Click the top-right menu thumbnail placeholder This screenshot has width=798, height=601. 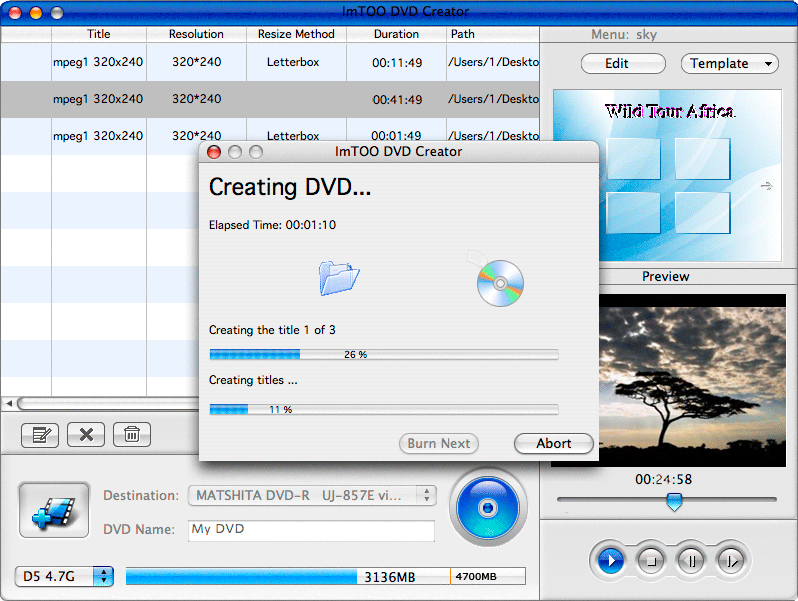click(x=702, y=159)
